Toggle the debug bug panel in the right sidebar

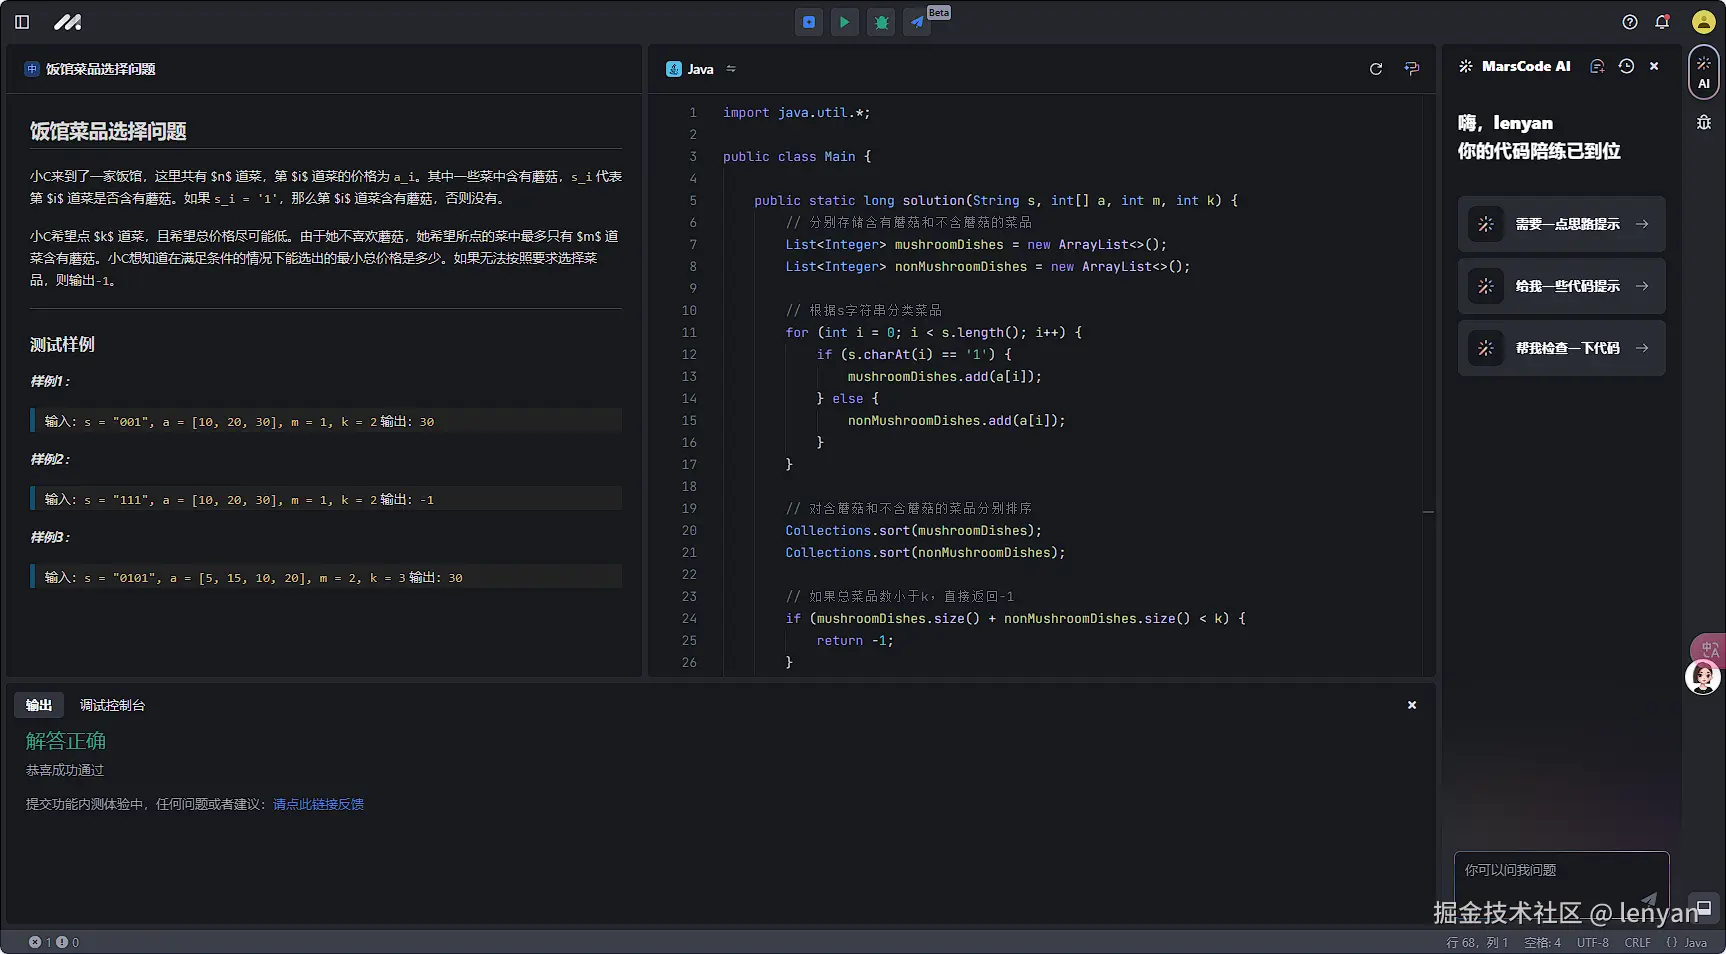(1703, 122)
